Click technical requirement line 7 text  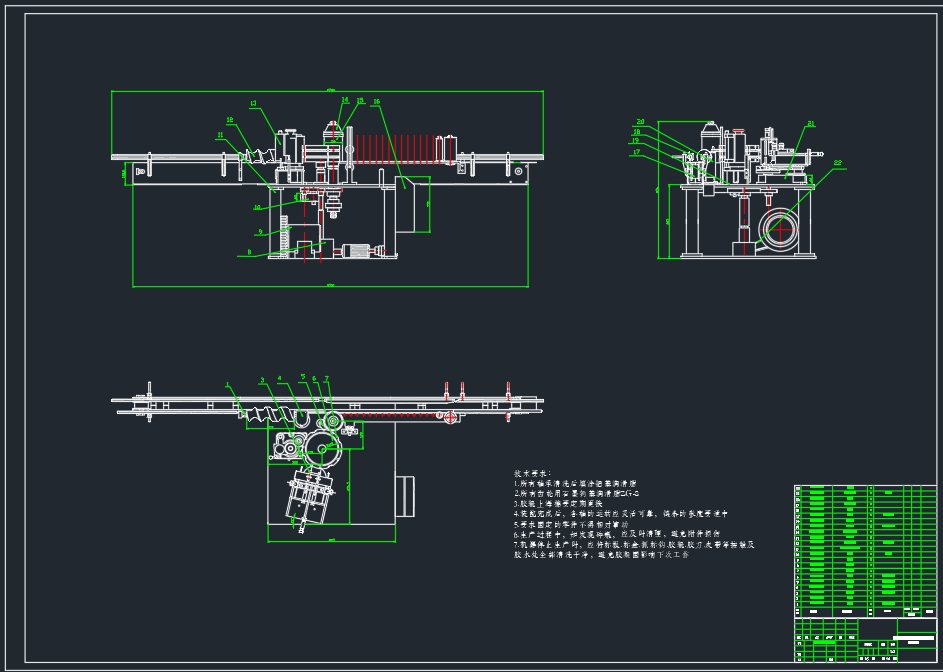point(634,550)
